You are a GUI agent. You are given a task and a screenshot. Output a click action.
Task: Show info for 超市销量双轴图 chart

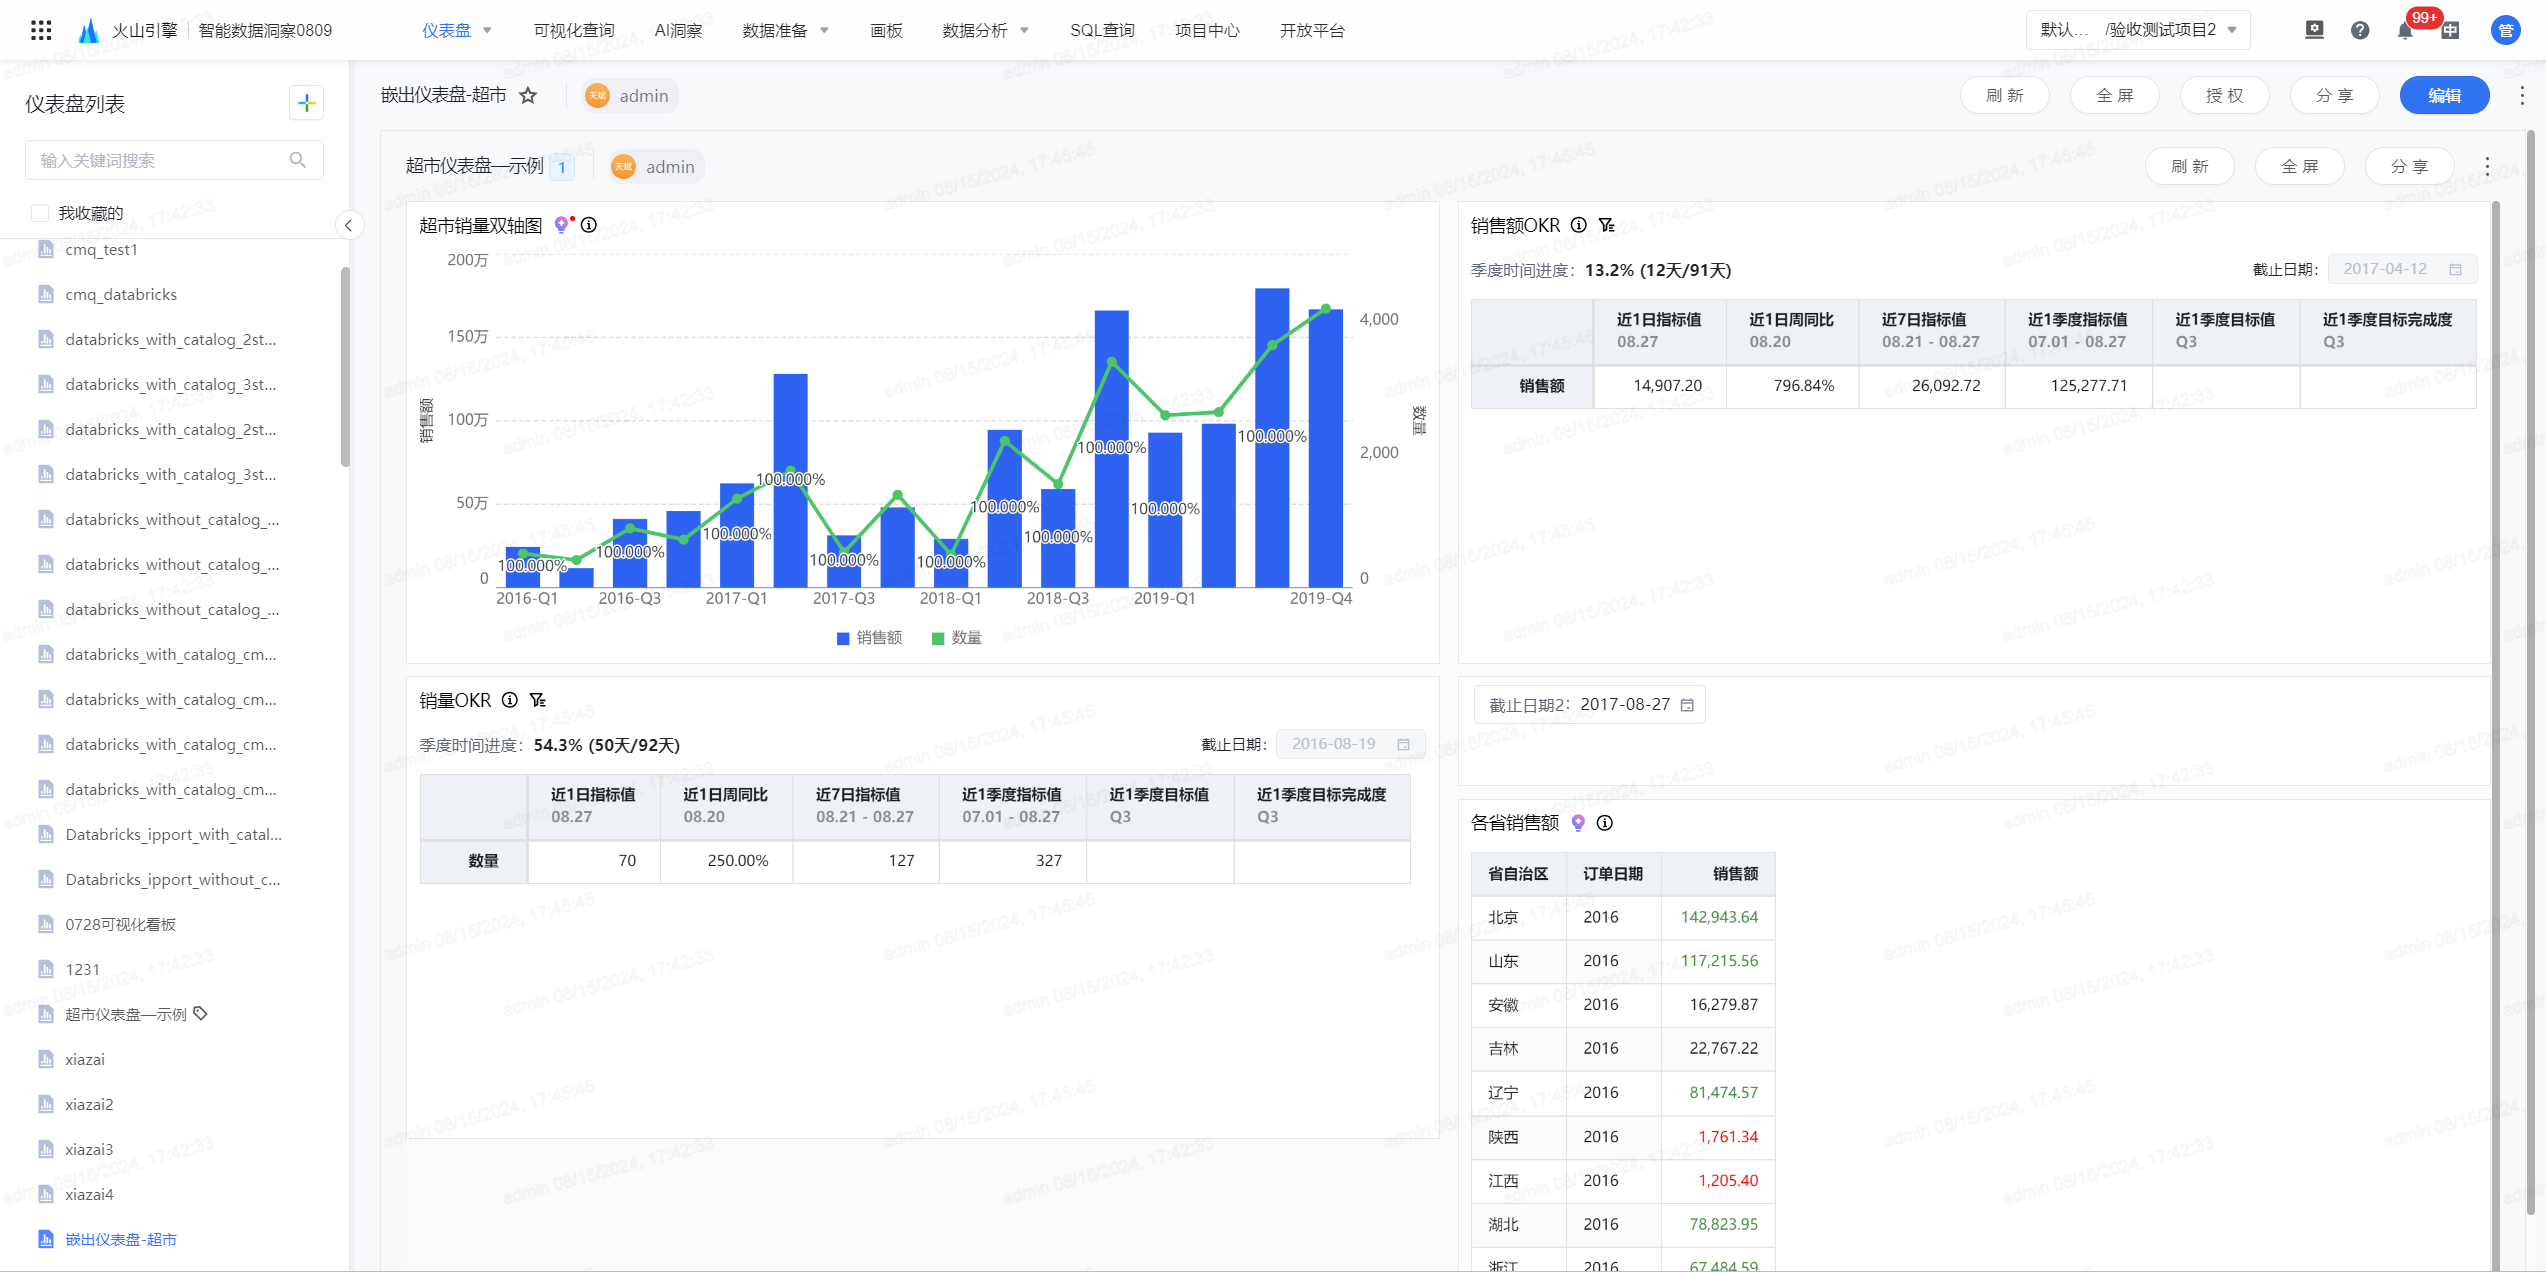point(589,225)
